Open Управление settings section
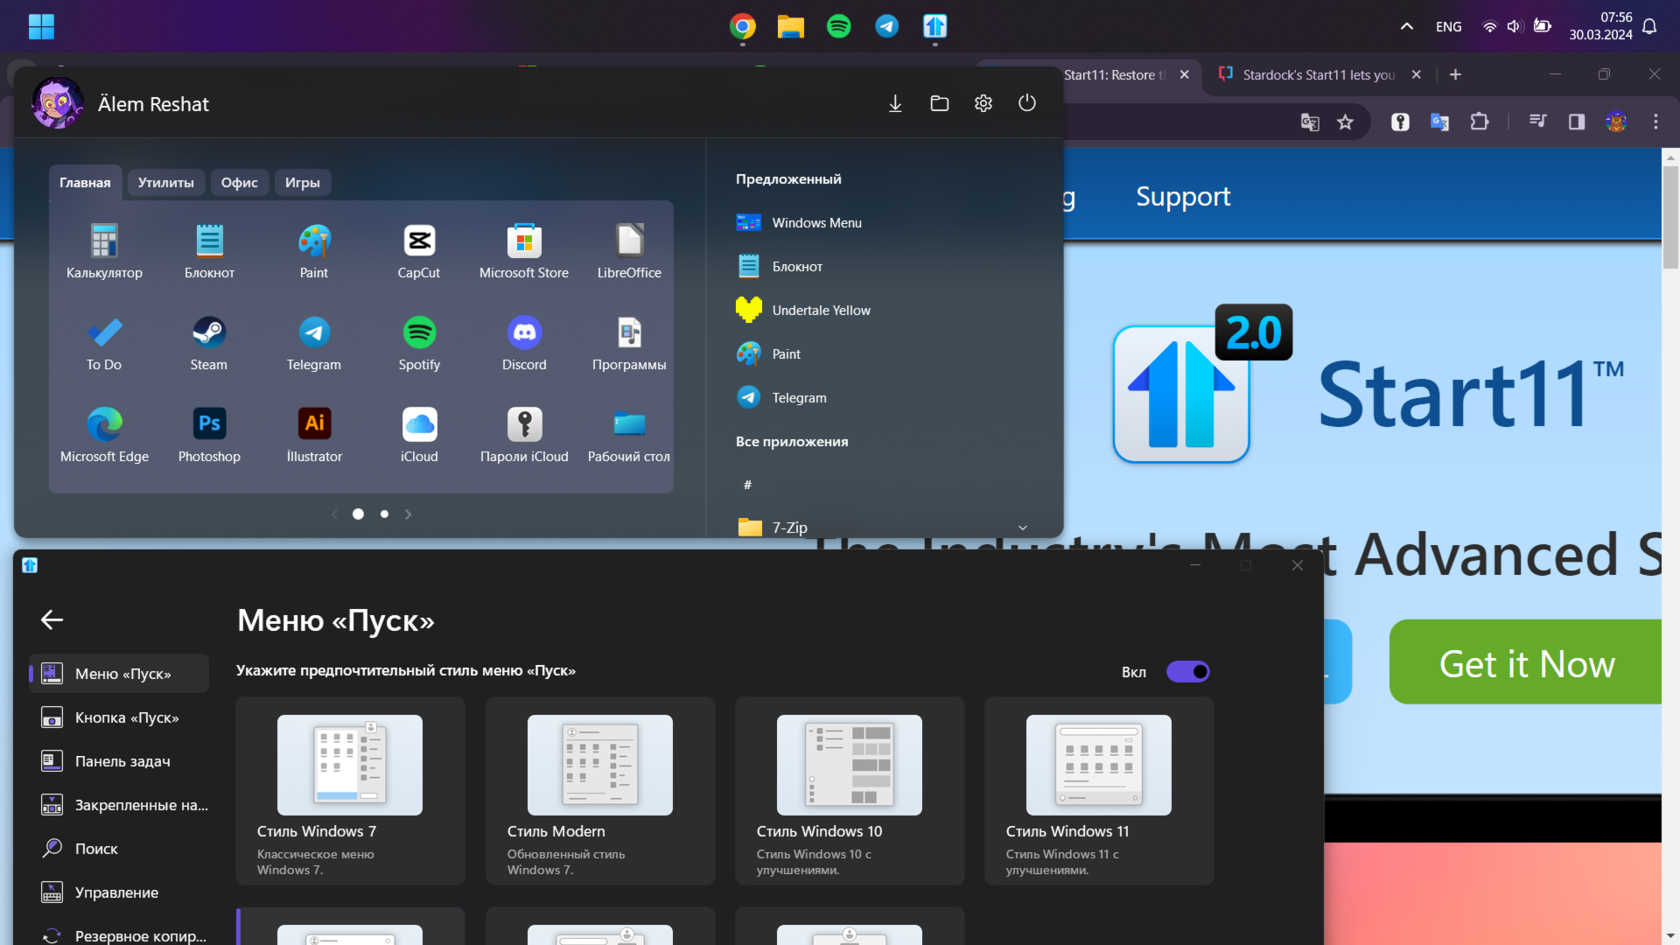This screenshot has width=1680, height=945. click(119, 892)
